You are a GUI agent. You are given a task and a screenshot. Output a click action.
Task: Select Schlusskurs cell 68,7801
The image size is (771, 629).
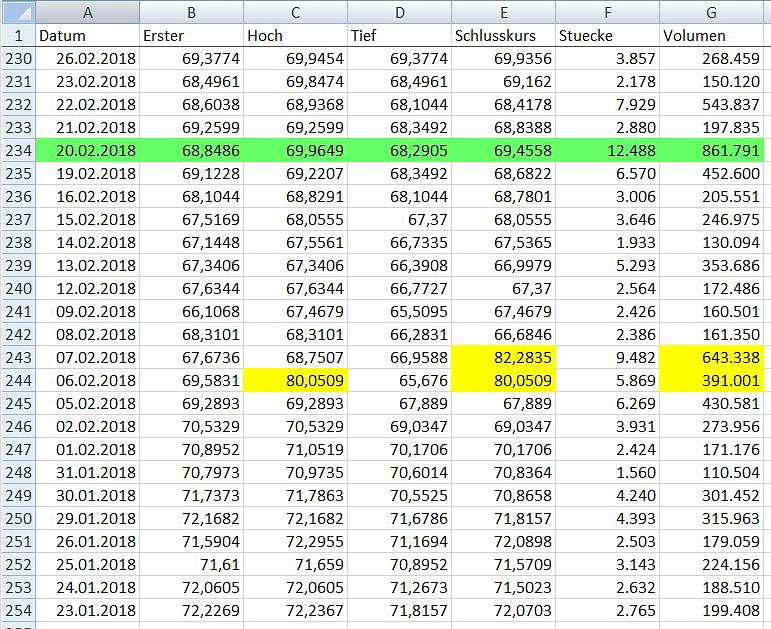tap(504, 197)
